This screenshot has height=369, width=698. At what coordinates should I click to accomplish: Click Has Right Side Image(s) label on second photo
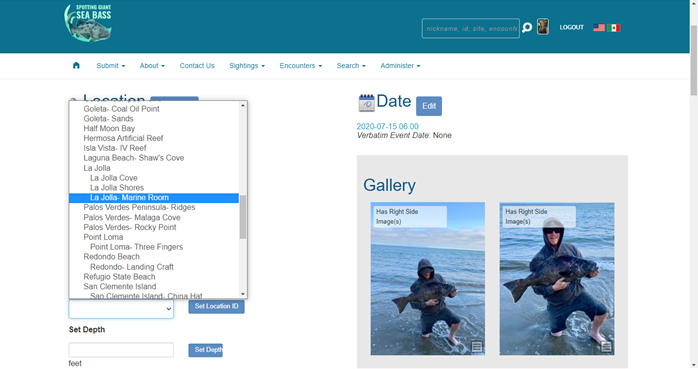(x=539, y=216)
